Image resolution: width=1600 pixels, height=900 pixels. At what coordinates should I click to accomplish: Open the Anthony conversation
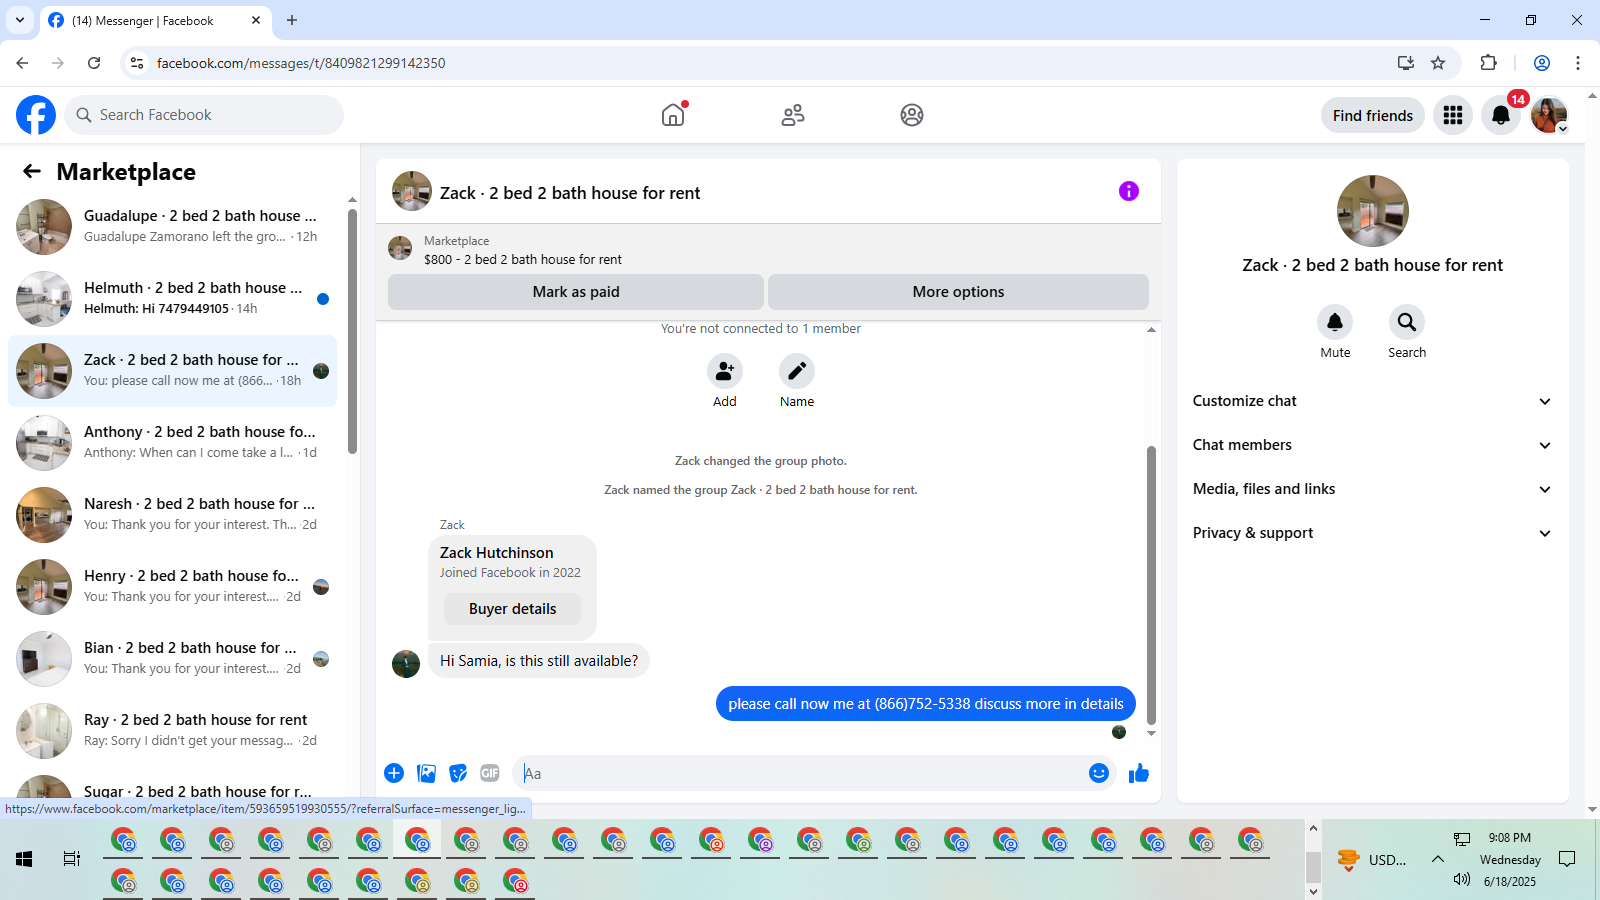point(172,443)
